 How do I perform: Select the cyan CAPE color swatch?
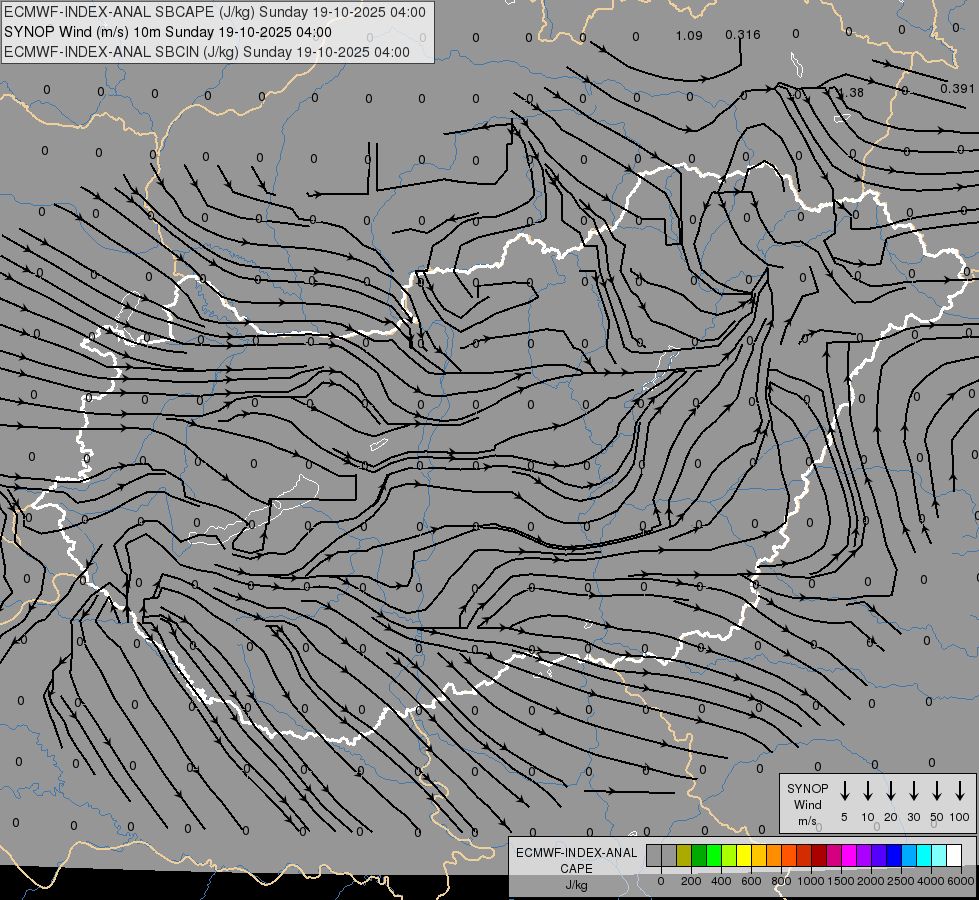click(924, 855)
